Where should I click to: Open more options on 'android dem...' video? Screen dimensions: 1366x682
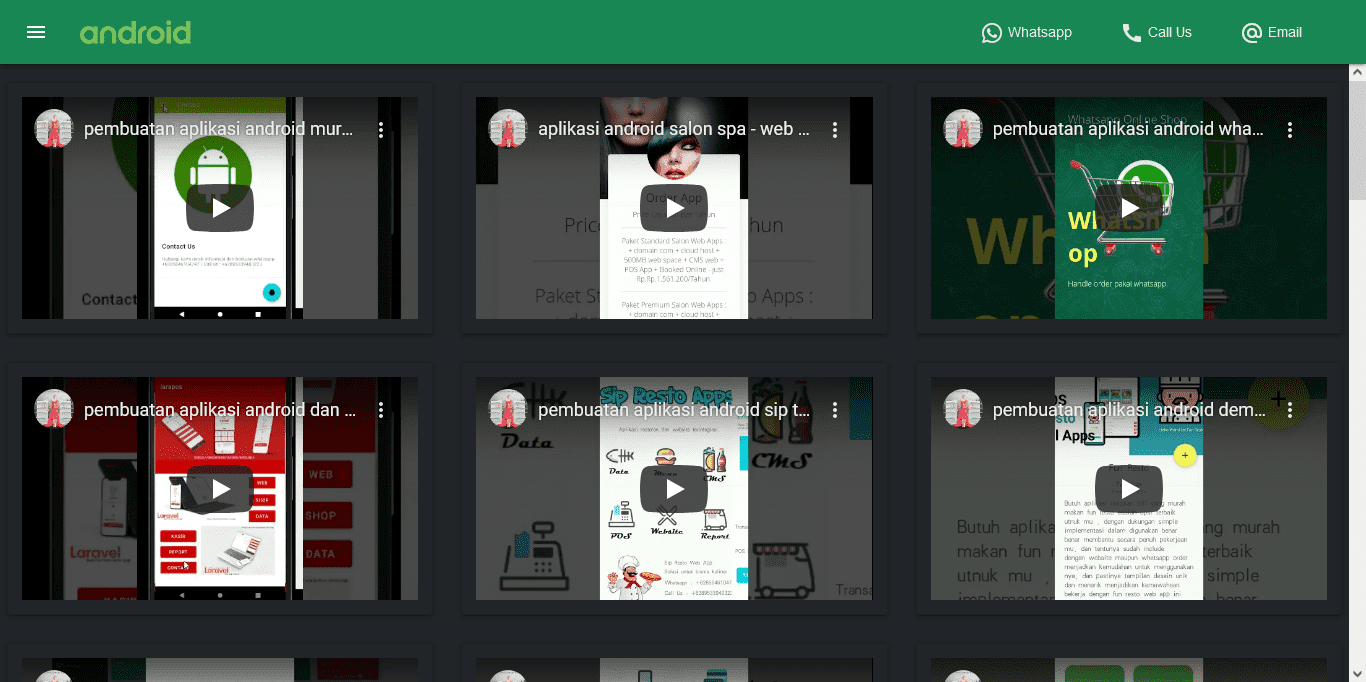(x=1290, y=410)
